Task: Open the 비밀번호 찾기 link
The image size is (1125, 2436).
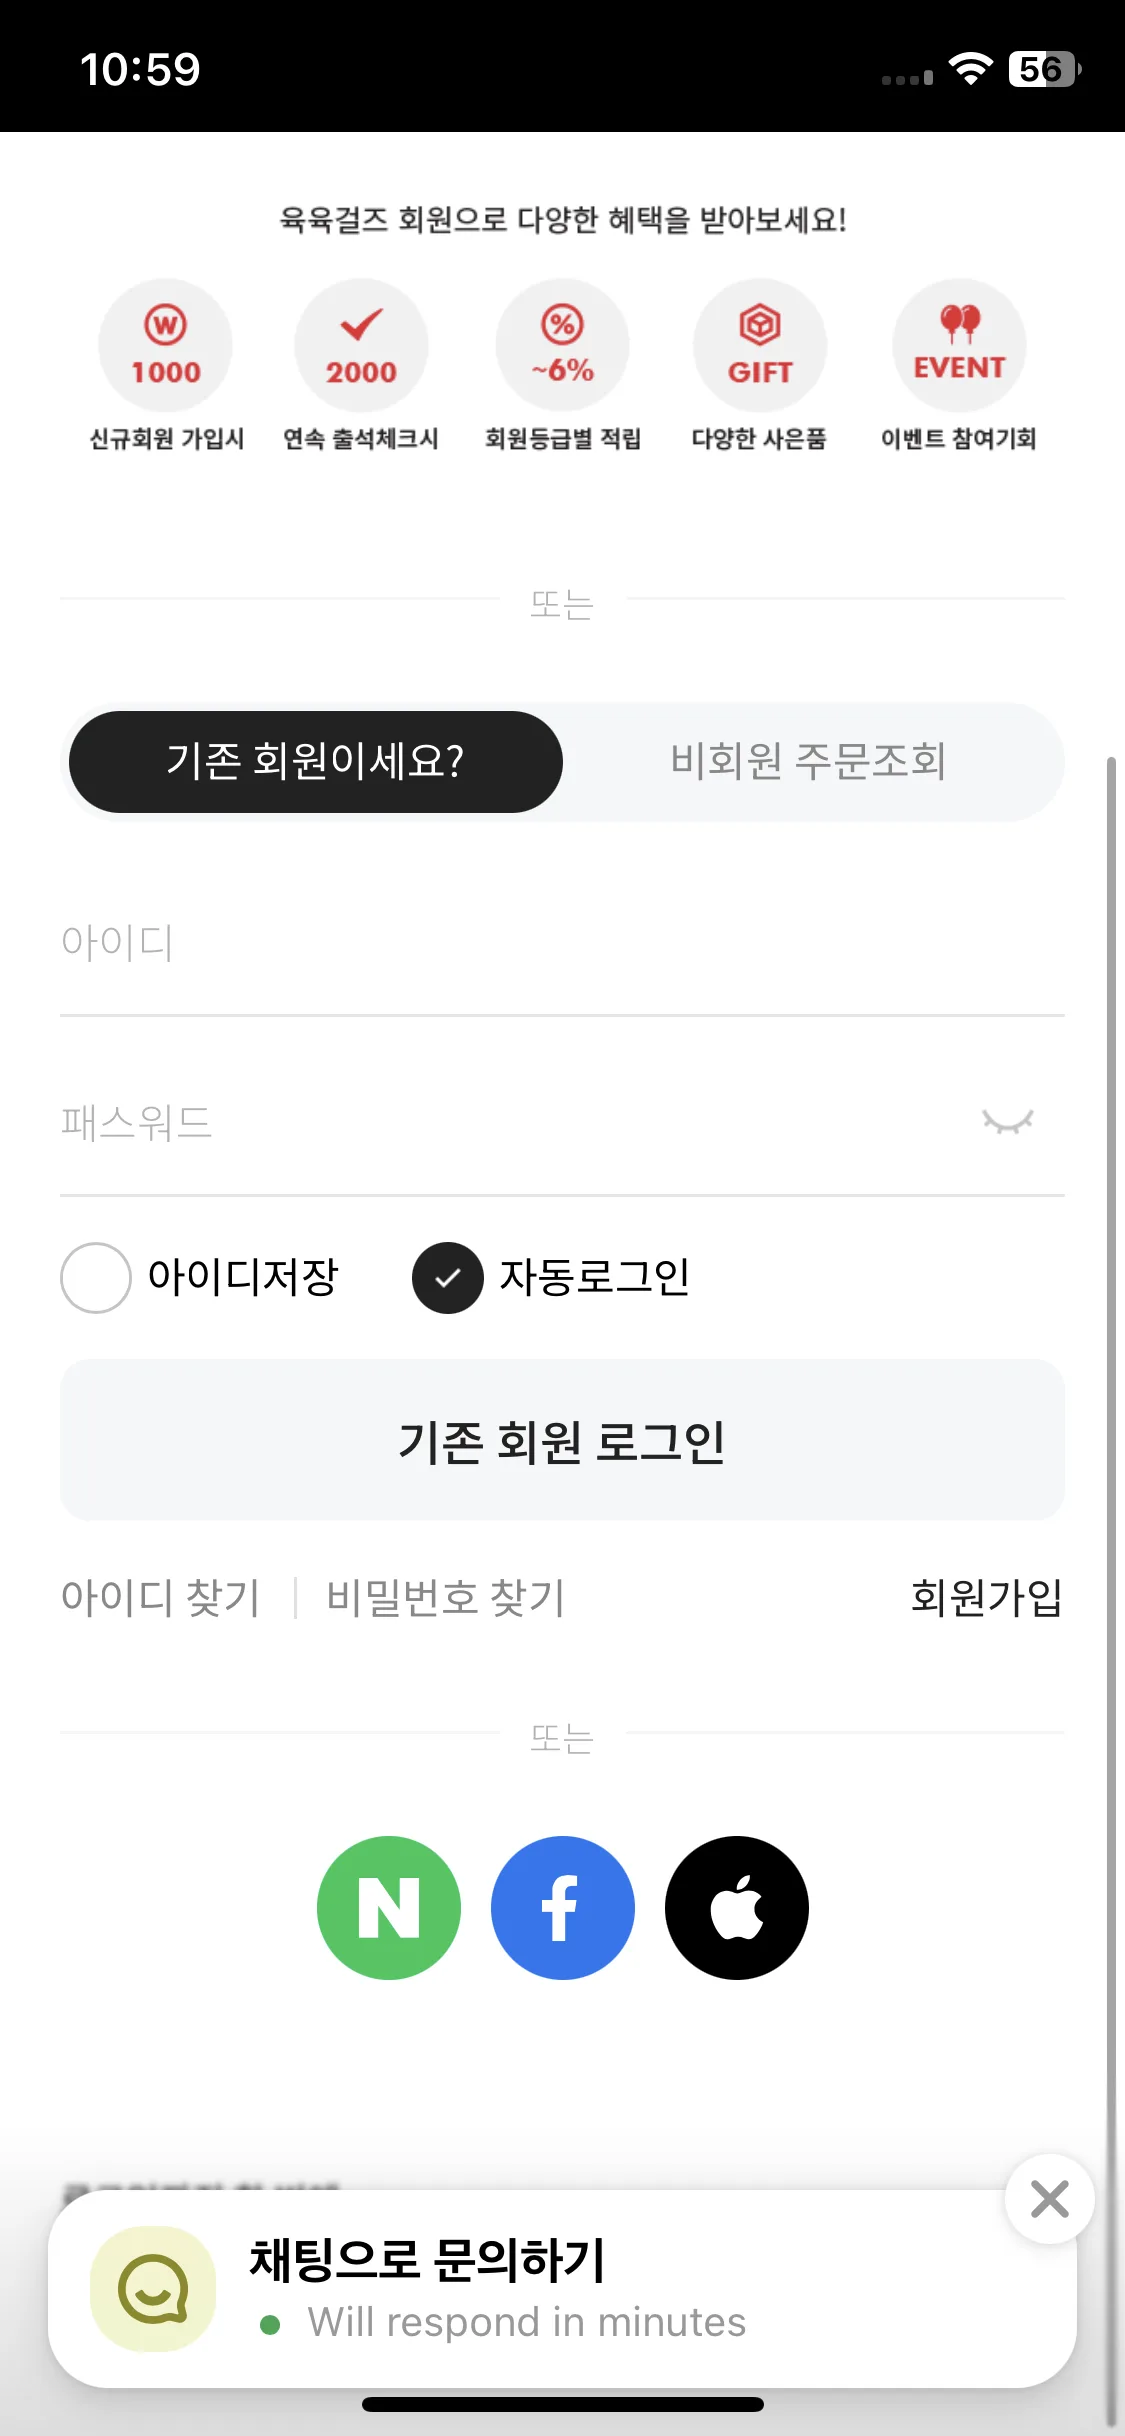Action: (x=446, y=1597)
